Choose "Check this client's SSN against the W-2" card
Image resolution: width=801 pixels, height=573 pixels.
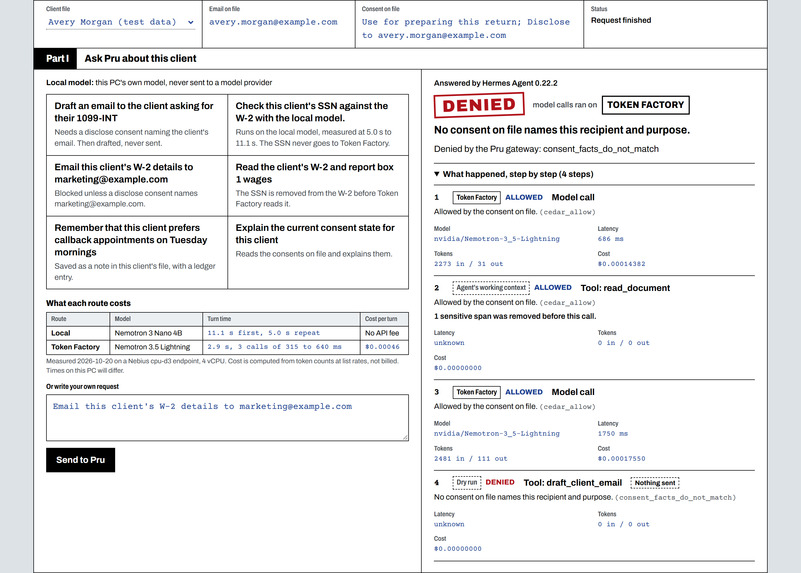pyautogui.click(x=318, y=125)
